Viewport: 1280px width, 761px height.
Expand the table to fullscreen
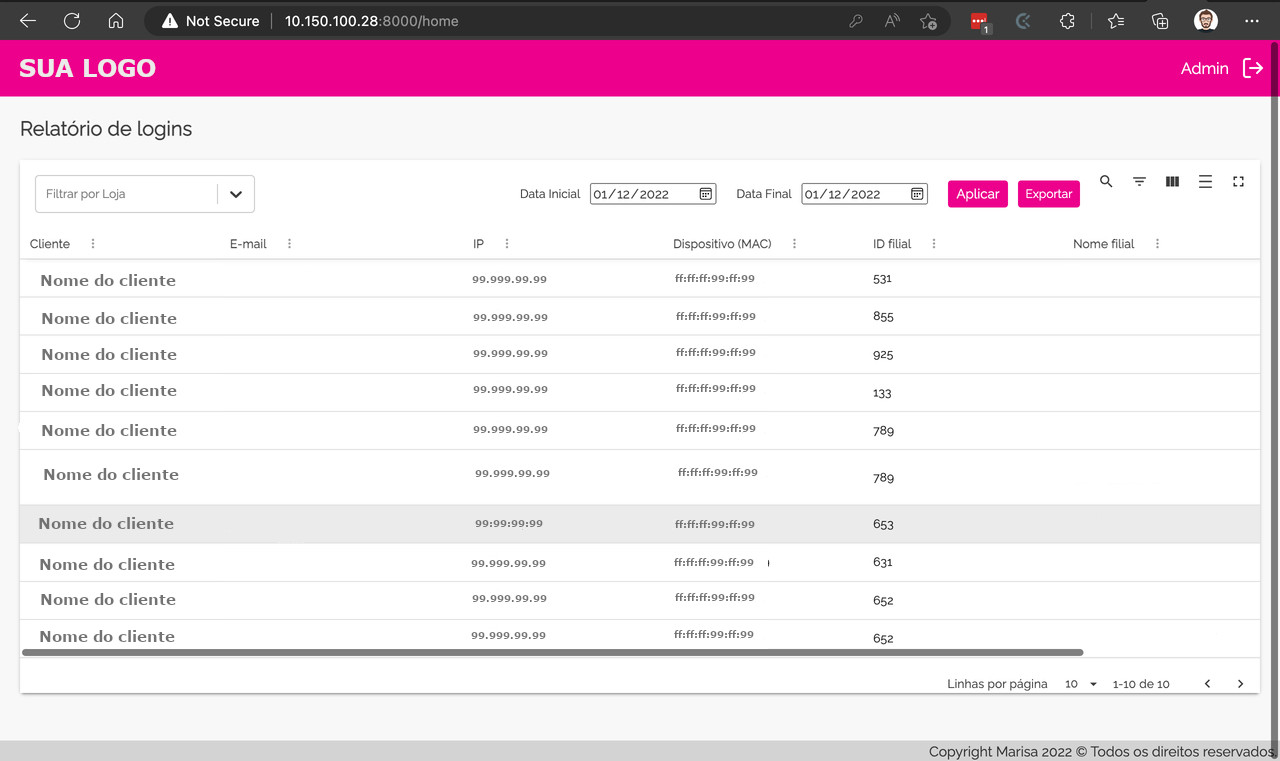tap(1238, 181)
